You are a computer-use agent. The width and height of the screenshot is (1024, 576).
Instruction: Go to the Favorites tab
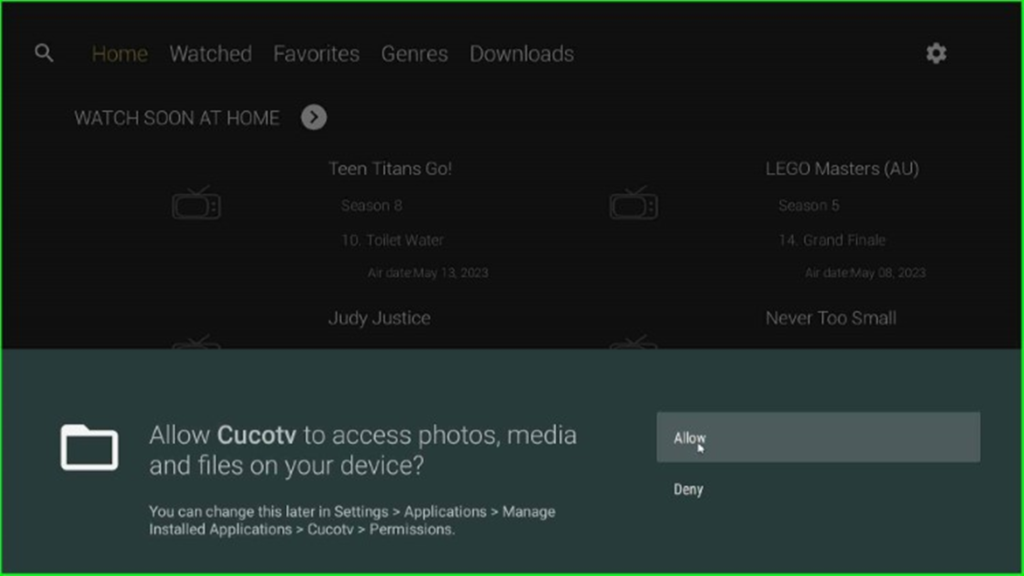[x=316, y=54]
